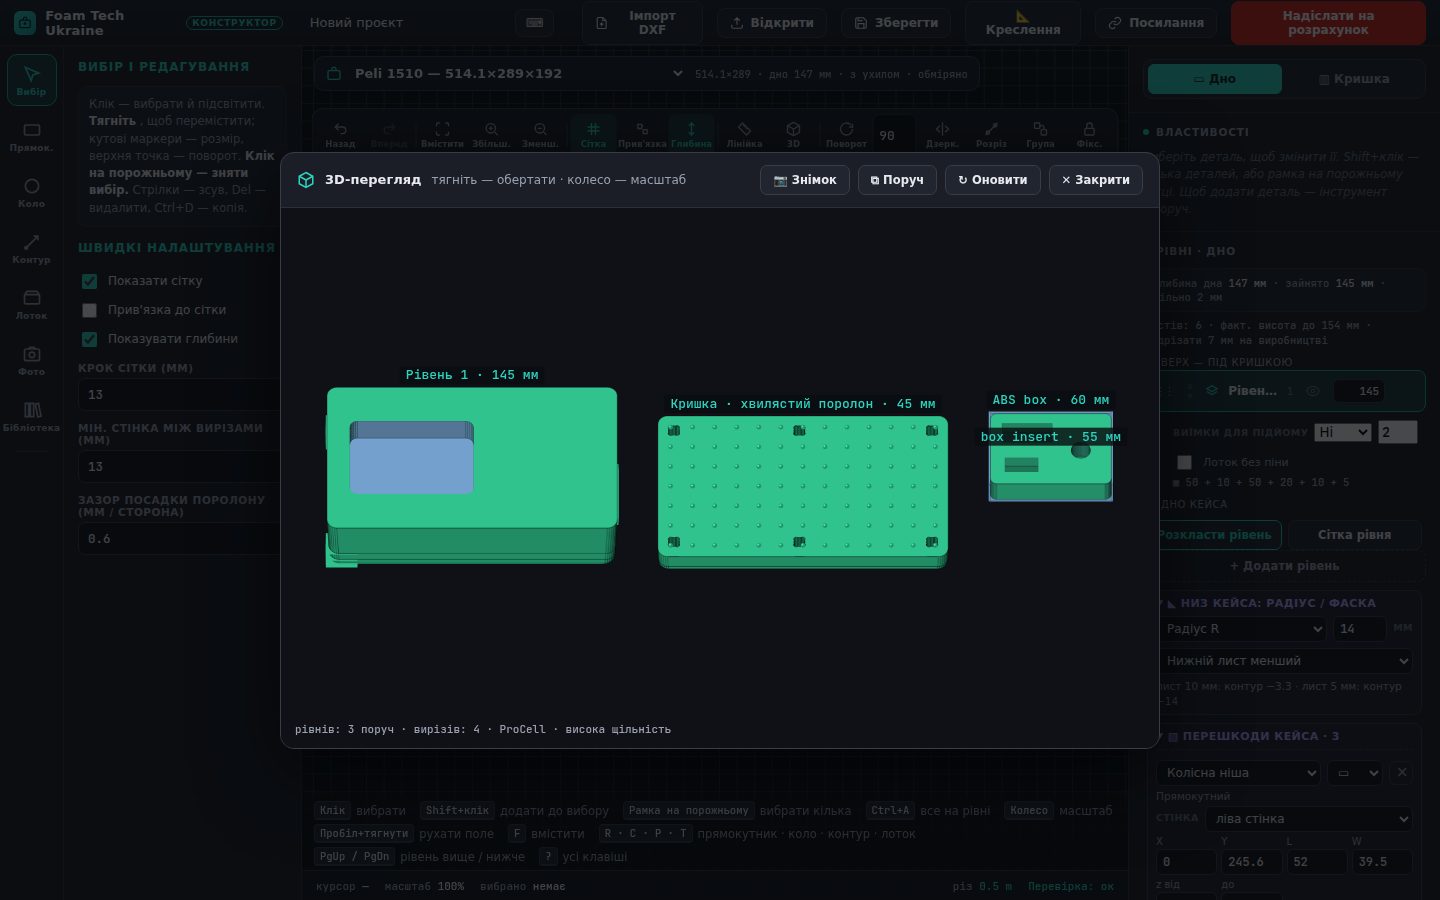The image size is (1440, 900).
Task: Group items with the Група icon
Action: tap(1040, 134)
